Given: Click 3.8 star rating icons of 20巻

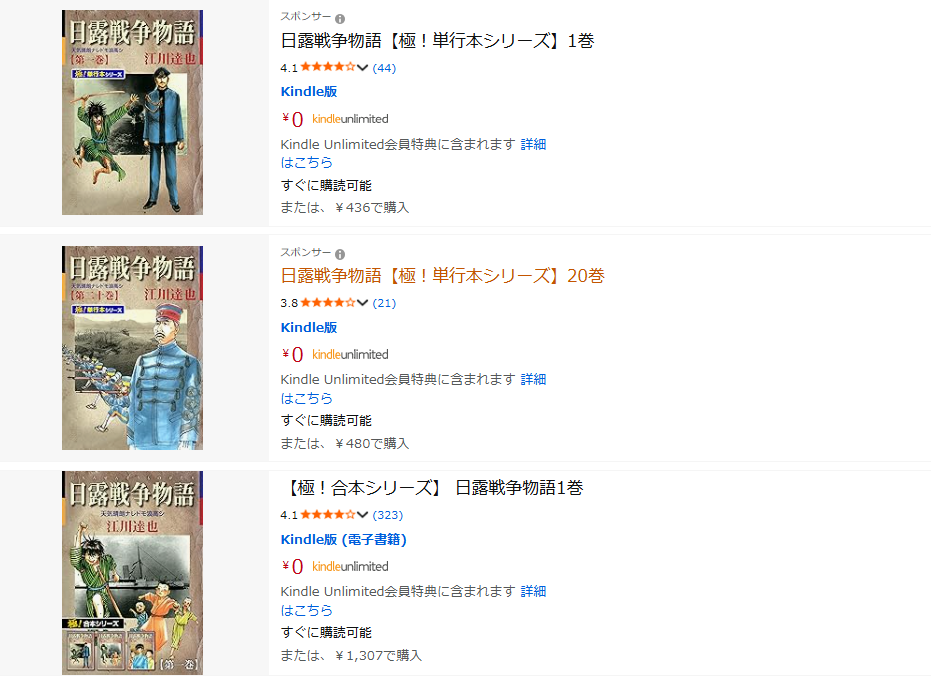Looking at the screenshot, I should point(328,302).
